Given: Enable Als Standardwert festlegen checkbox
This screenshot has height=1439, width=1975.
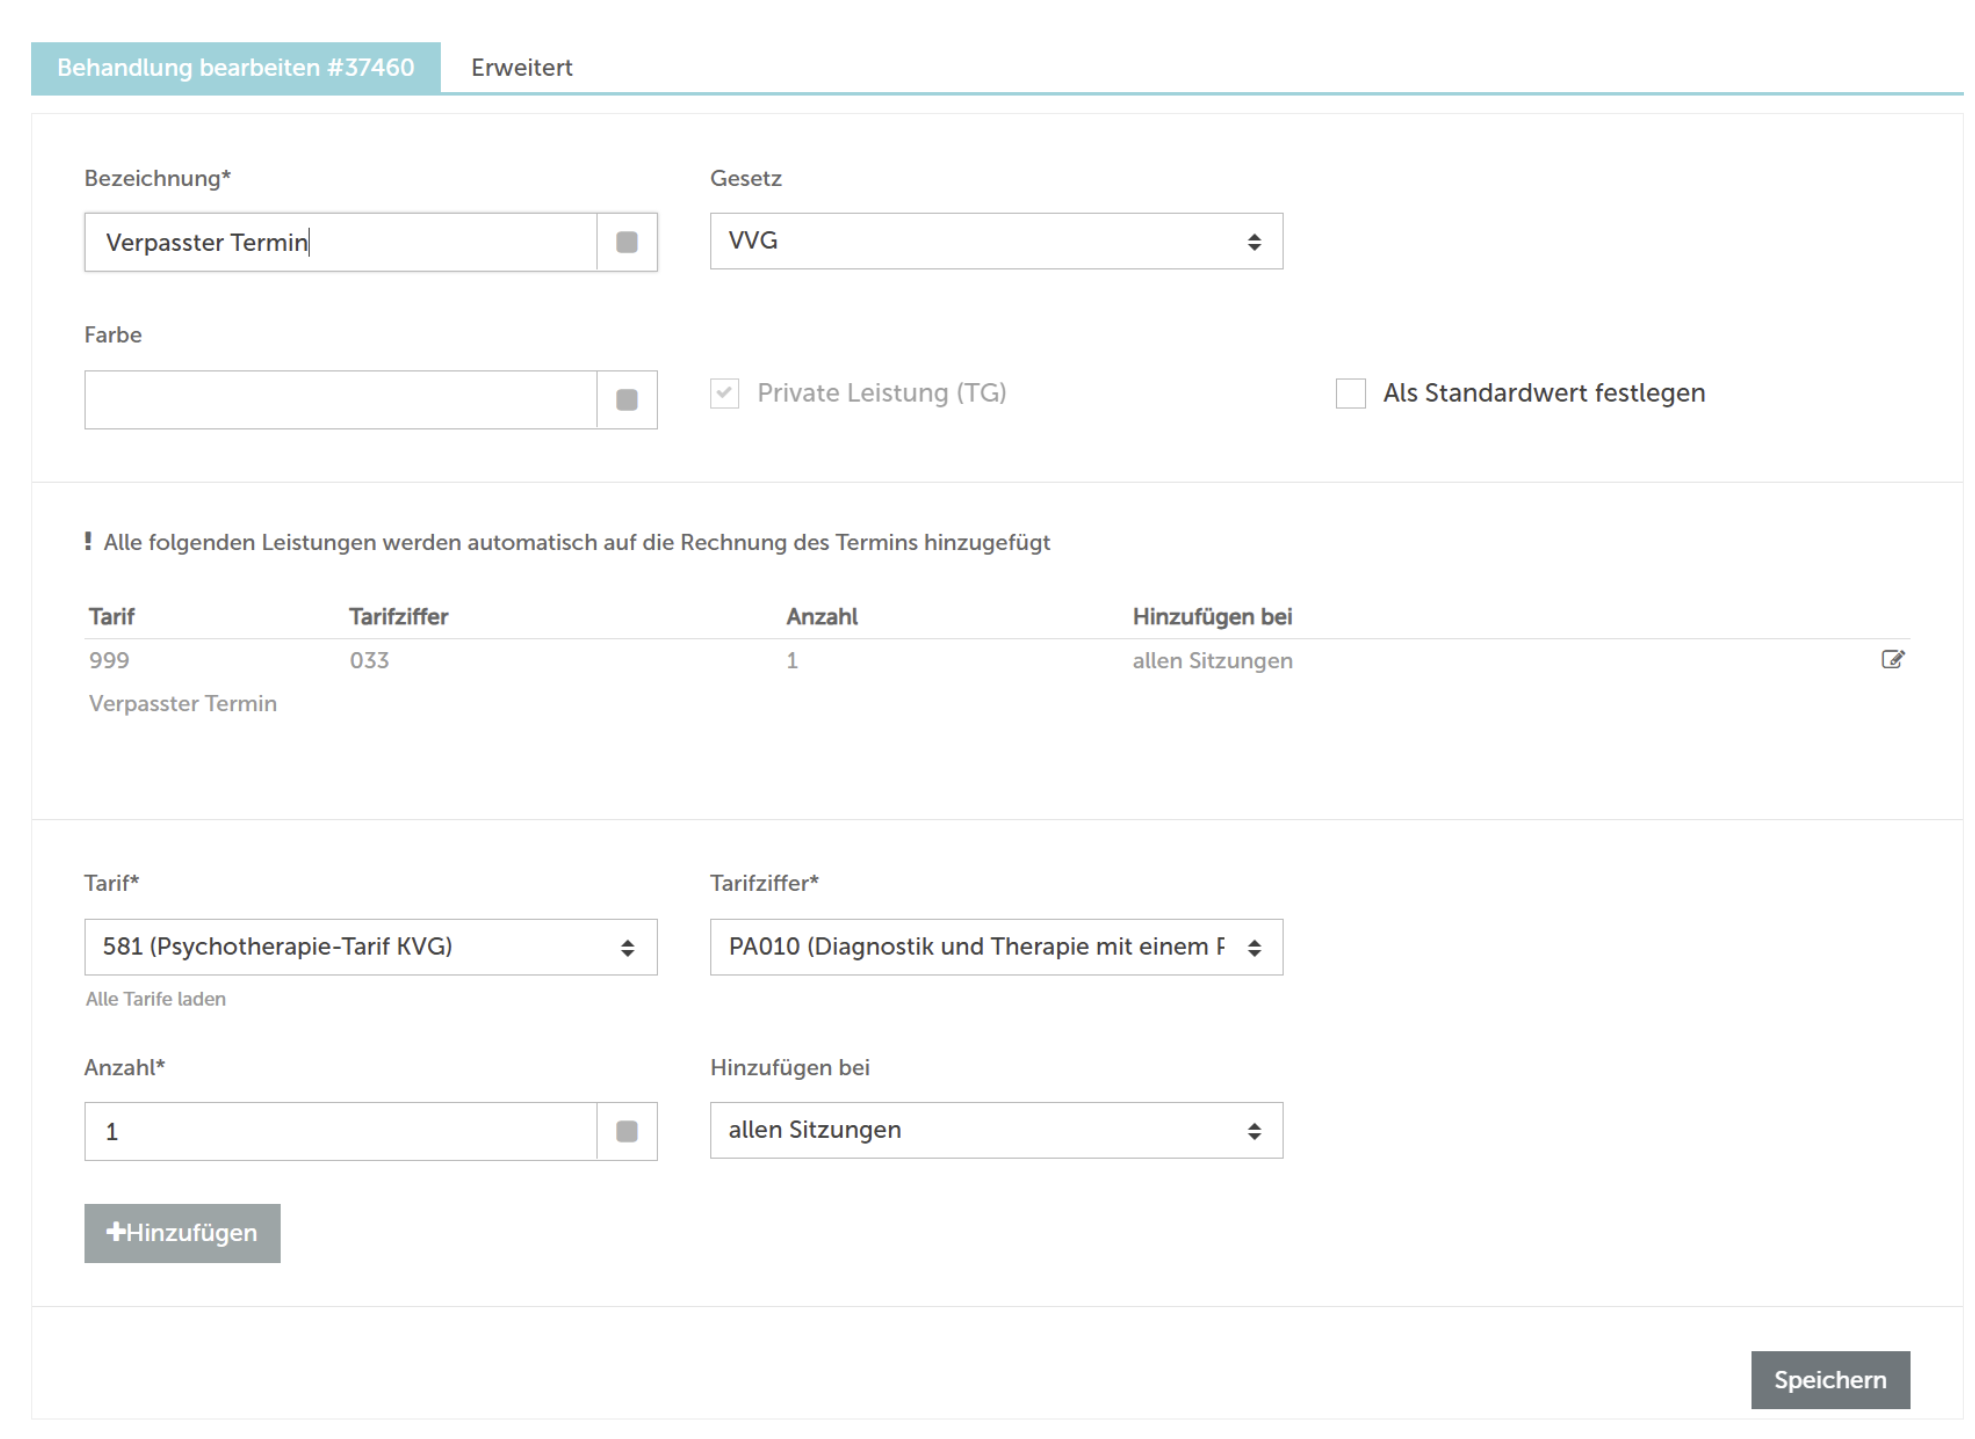Looking at the screenshot, I should tap(1350, 393).
